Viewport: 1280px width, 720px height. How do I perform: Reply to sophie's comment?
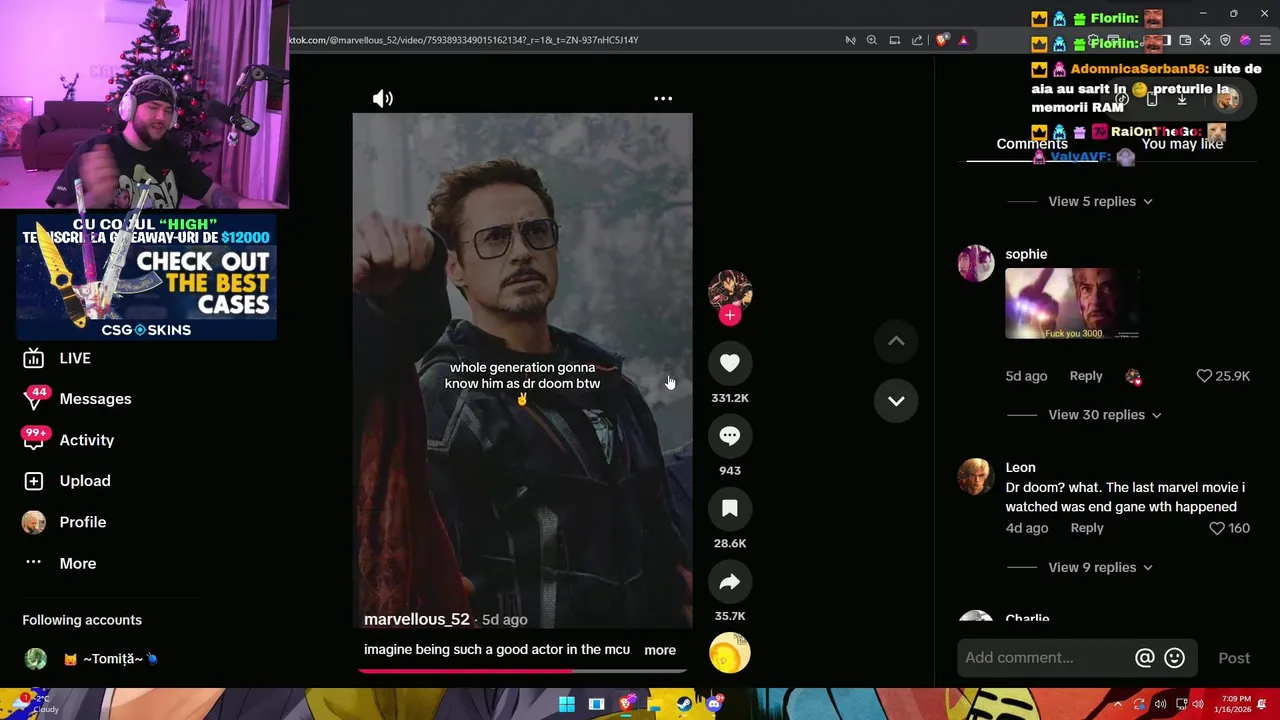click(1086, 376)
